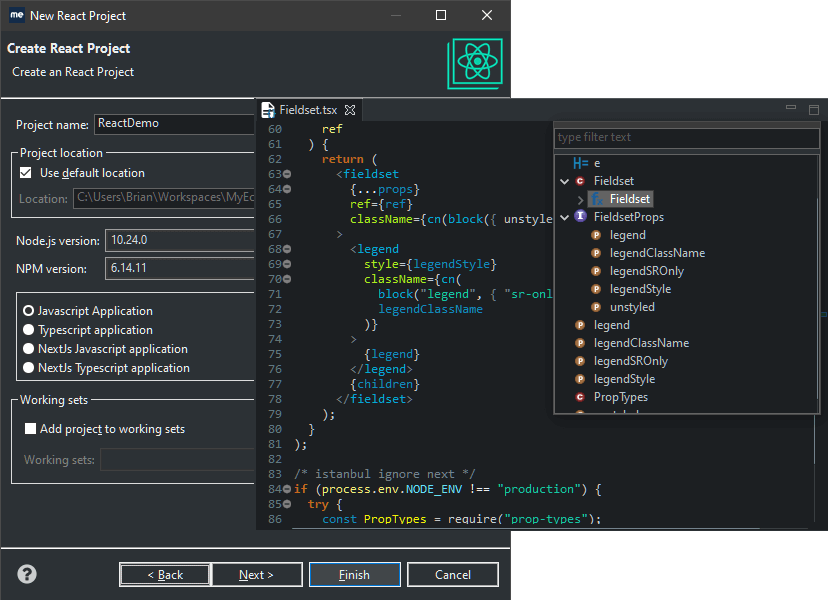Click the fx function icon of highlighted Fieldset
Viewport: 828px width, 600px height.
[x=597, y=199]
